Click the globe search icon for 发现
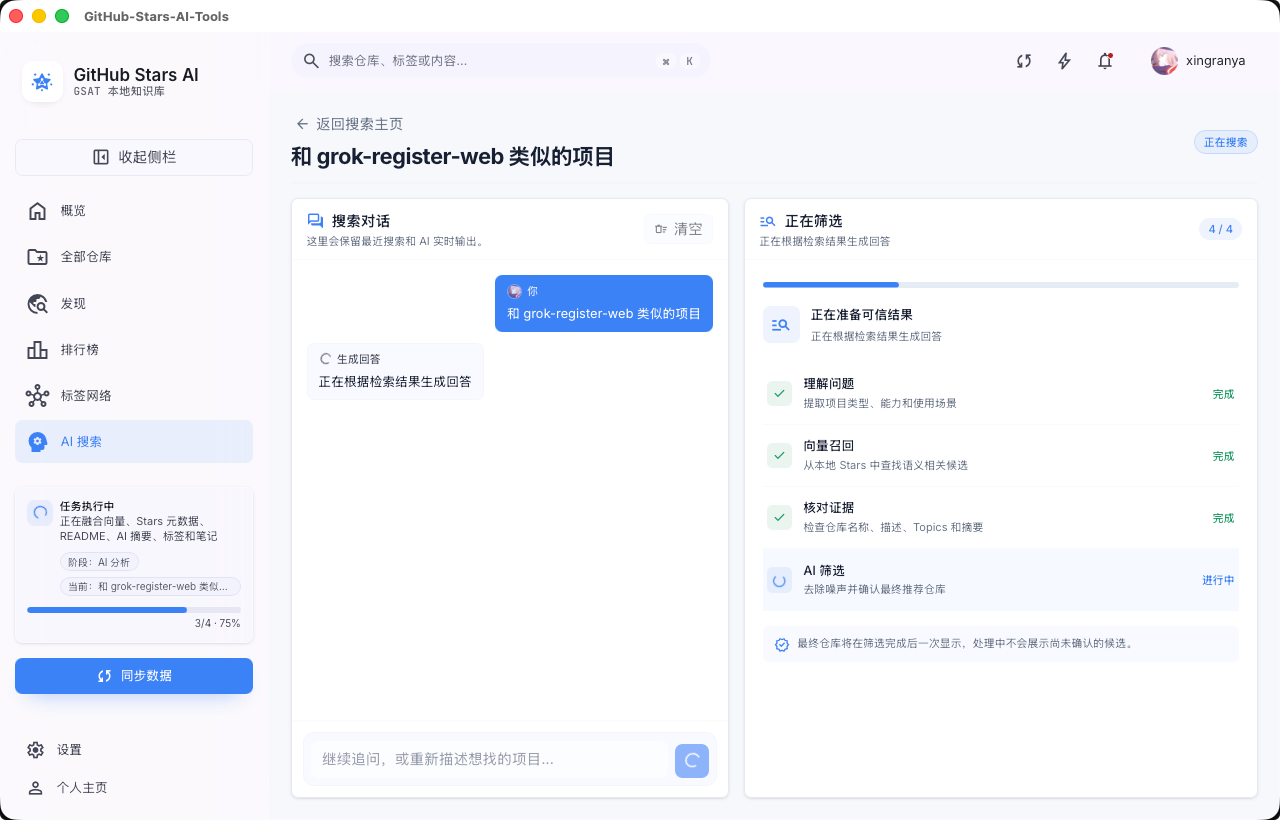 click(x=37, y=303)
